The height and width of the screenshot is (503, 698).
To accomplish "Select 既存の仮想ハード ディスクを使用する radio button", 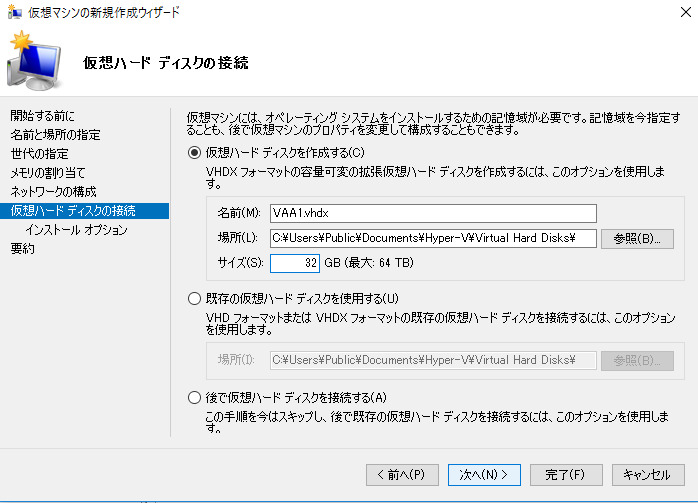I will click(194, 298).
